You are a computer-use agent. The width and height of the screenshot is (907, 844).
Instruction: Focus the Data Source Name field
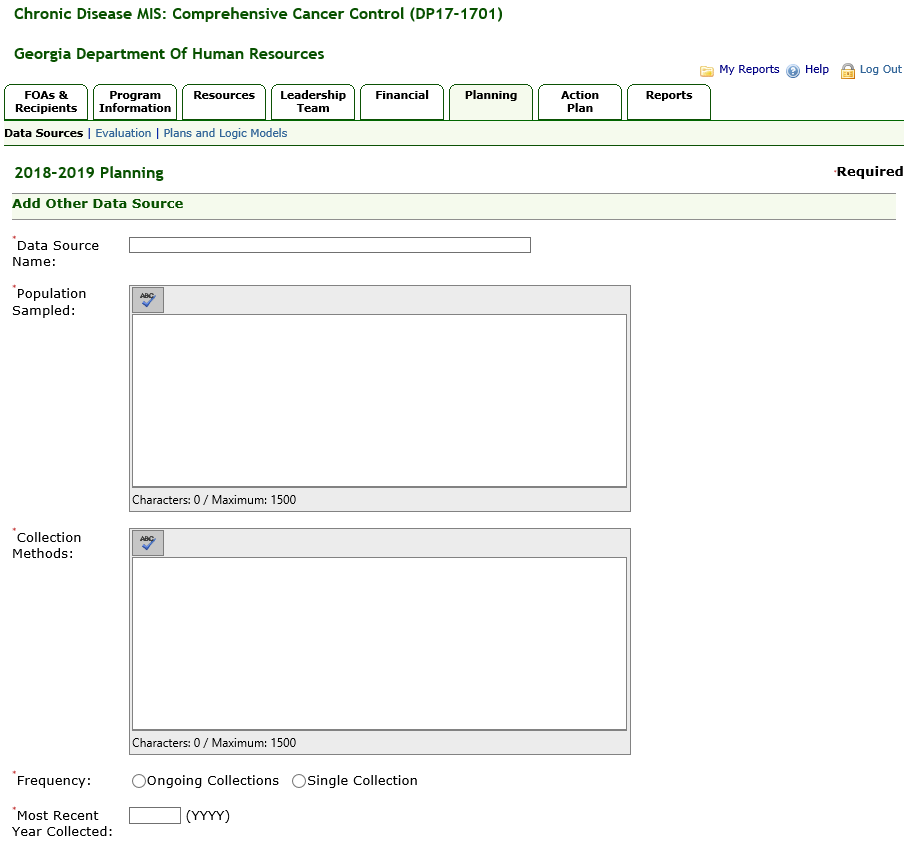(330, 245)
